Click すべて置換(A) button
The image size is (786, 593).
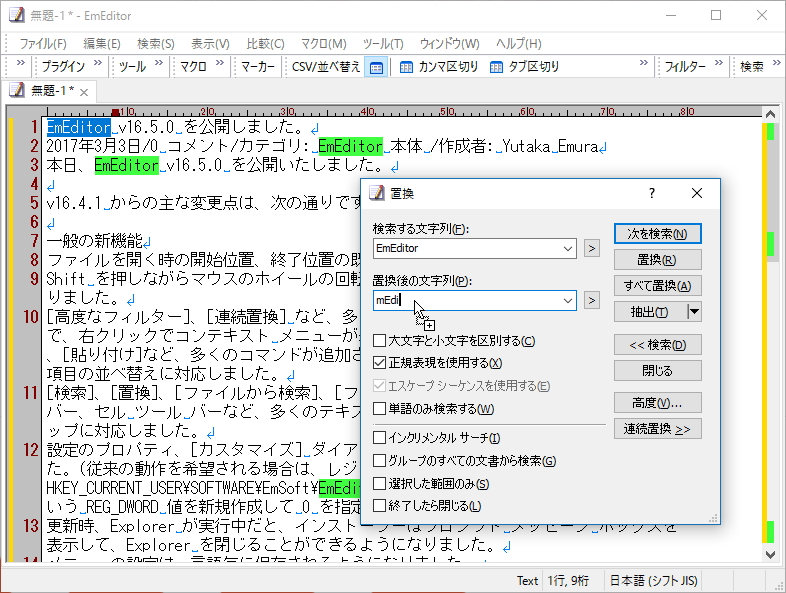pyautogui.click(x=658, y=286)
